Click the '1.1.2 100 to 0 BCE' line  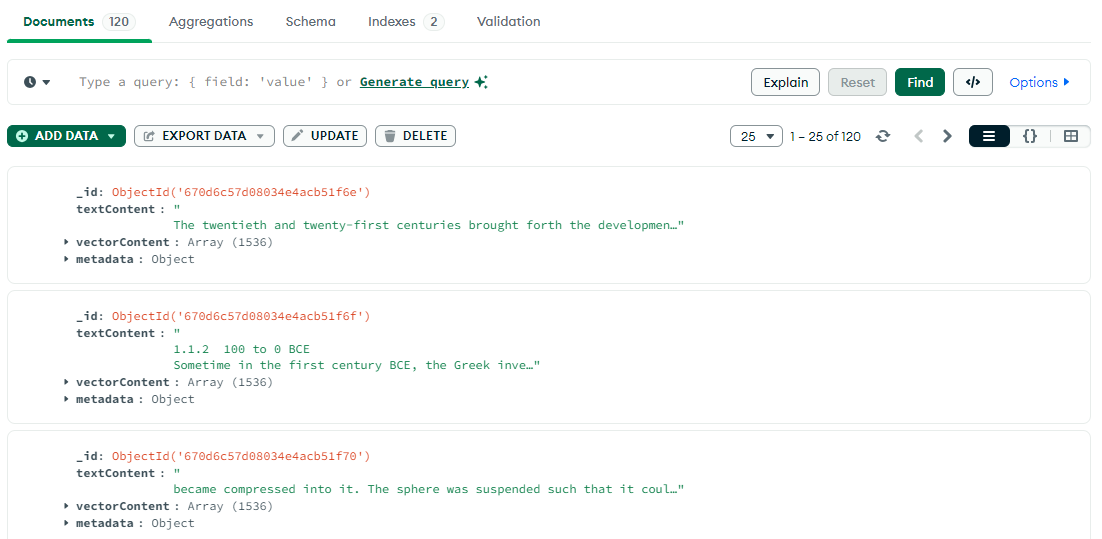click(241, 349)
